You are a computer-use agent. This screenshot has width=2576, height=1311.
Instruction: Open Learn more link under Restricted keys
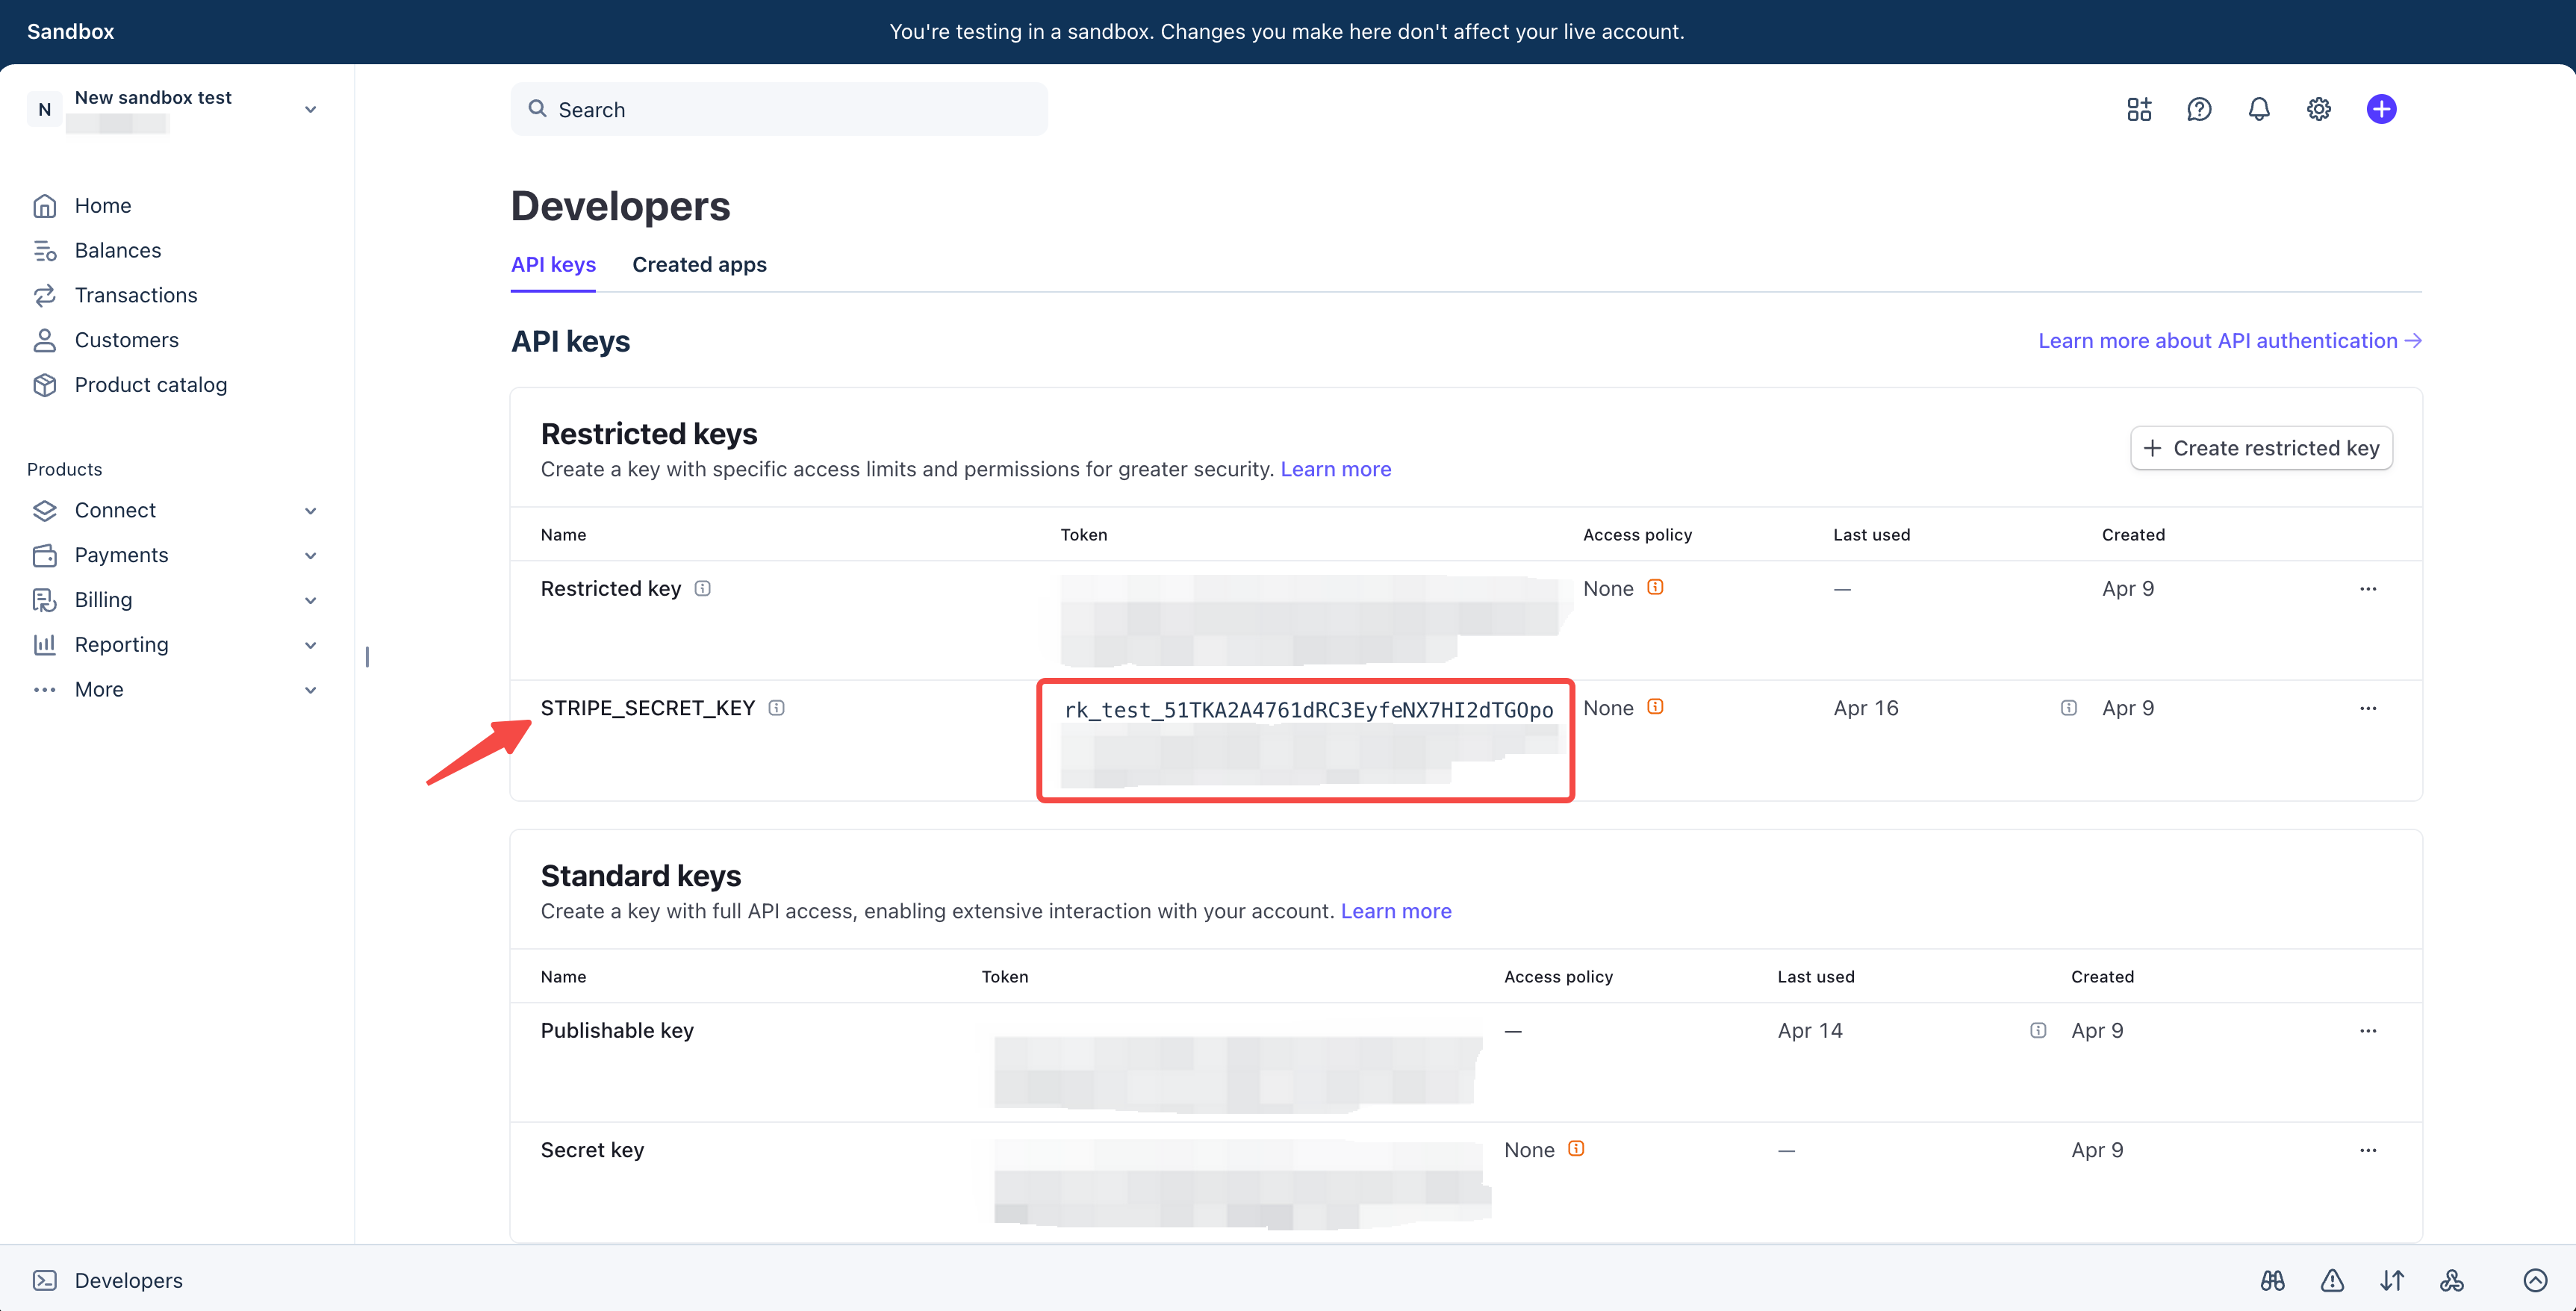[x=1335, y=469]
